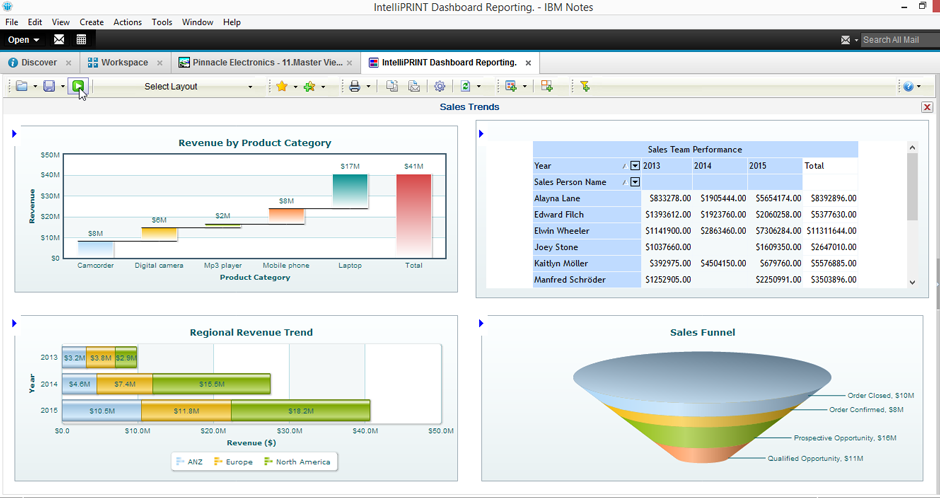Click the Open button in top bar

pyautogui.click(x=23, y=40)
